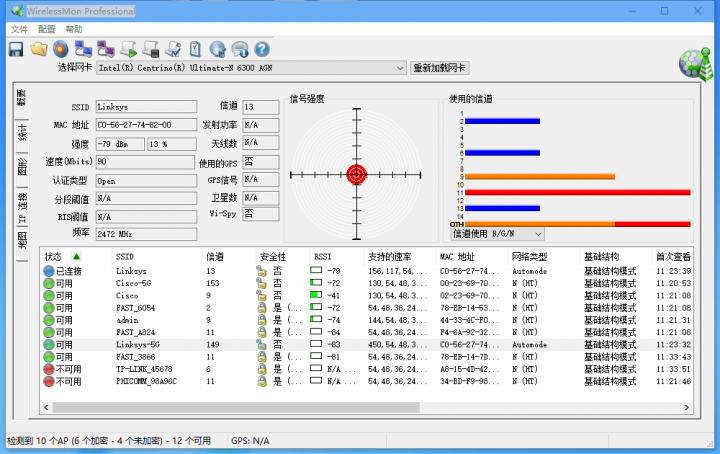Click the green status icon for Cisco-5G
The width and height of the screenshot is (720, 454).
[49, 283]
